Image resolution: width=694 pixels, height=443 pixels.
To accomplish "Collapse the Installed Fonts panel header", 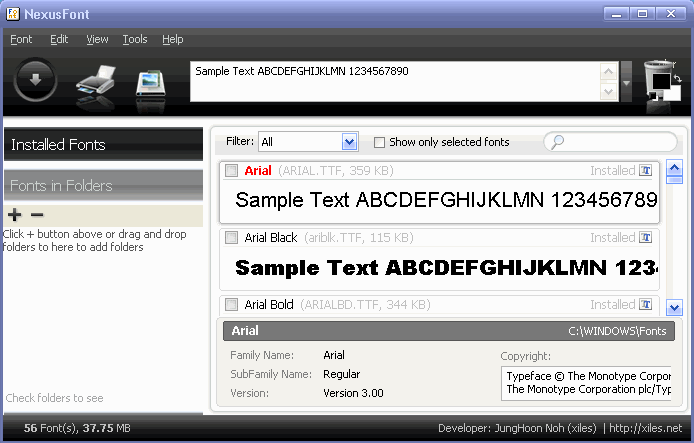I will (103, 145).
